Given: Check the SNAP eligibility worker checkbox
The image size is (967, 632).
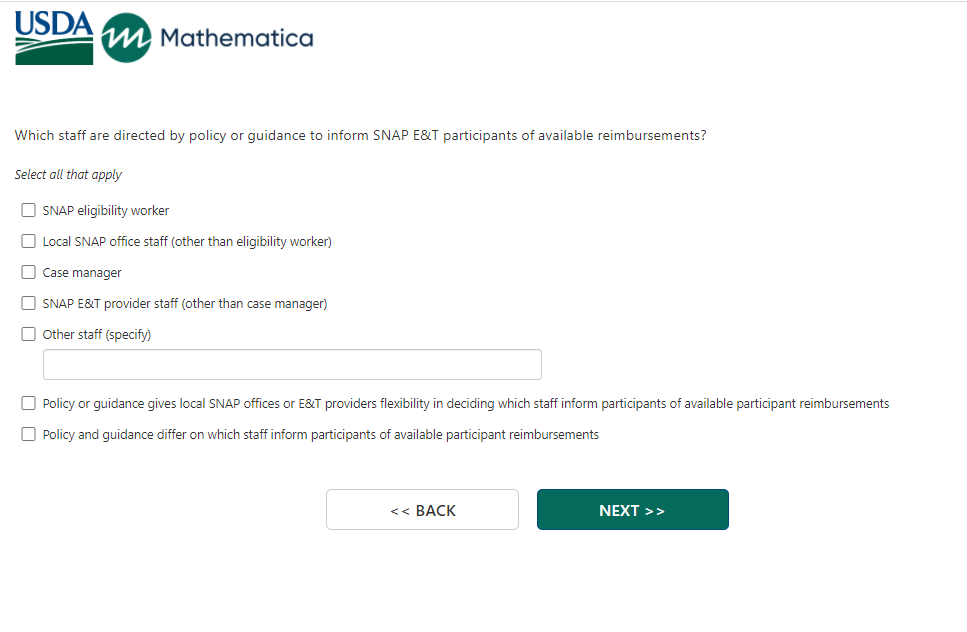Looking at the screenshot, I should tap(28, 210).
